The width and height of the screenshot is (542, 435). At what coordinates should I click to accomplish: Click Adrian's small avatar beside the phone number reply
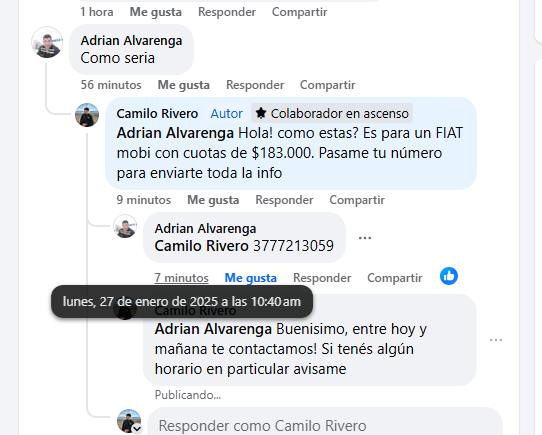click(125, 226)
